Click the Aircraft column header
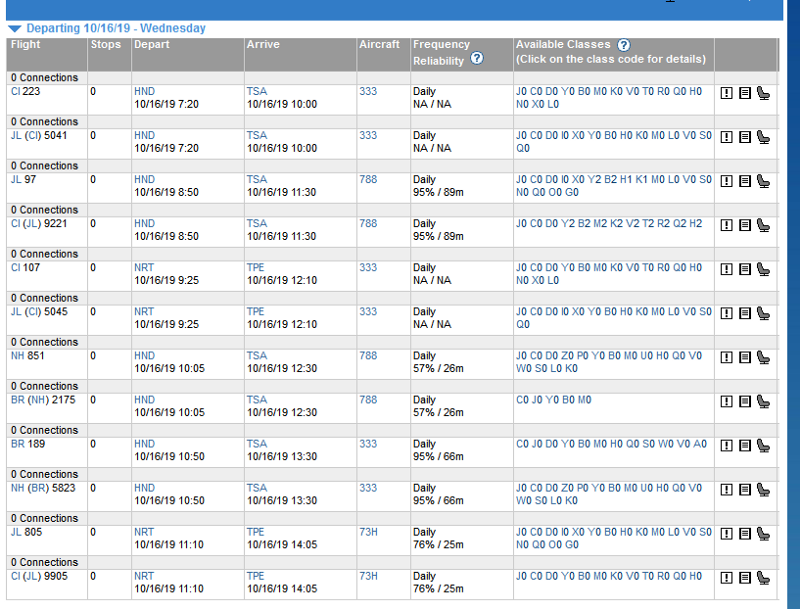Screen dimensions: 800x609 pos(380,44)
